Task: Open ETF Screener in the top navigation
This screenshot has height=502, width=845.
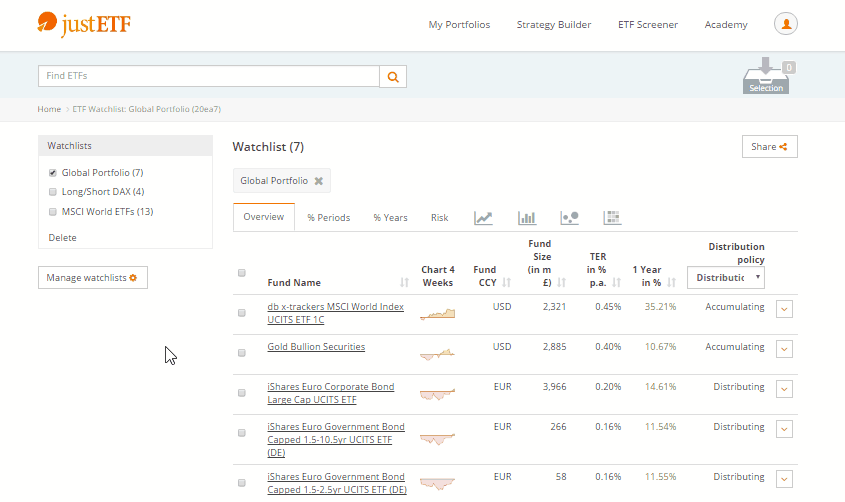Action: (647, 25)
